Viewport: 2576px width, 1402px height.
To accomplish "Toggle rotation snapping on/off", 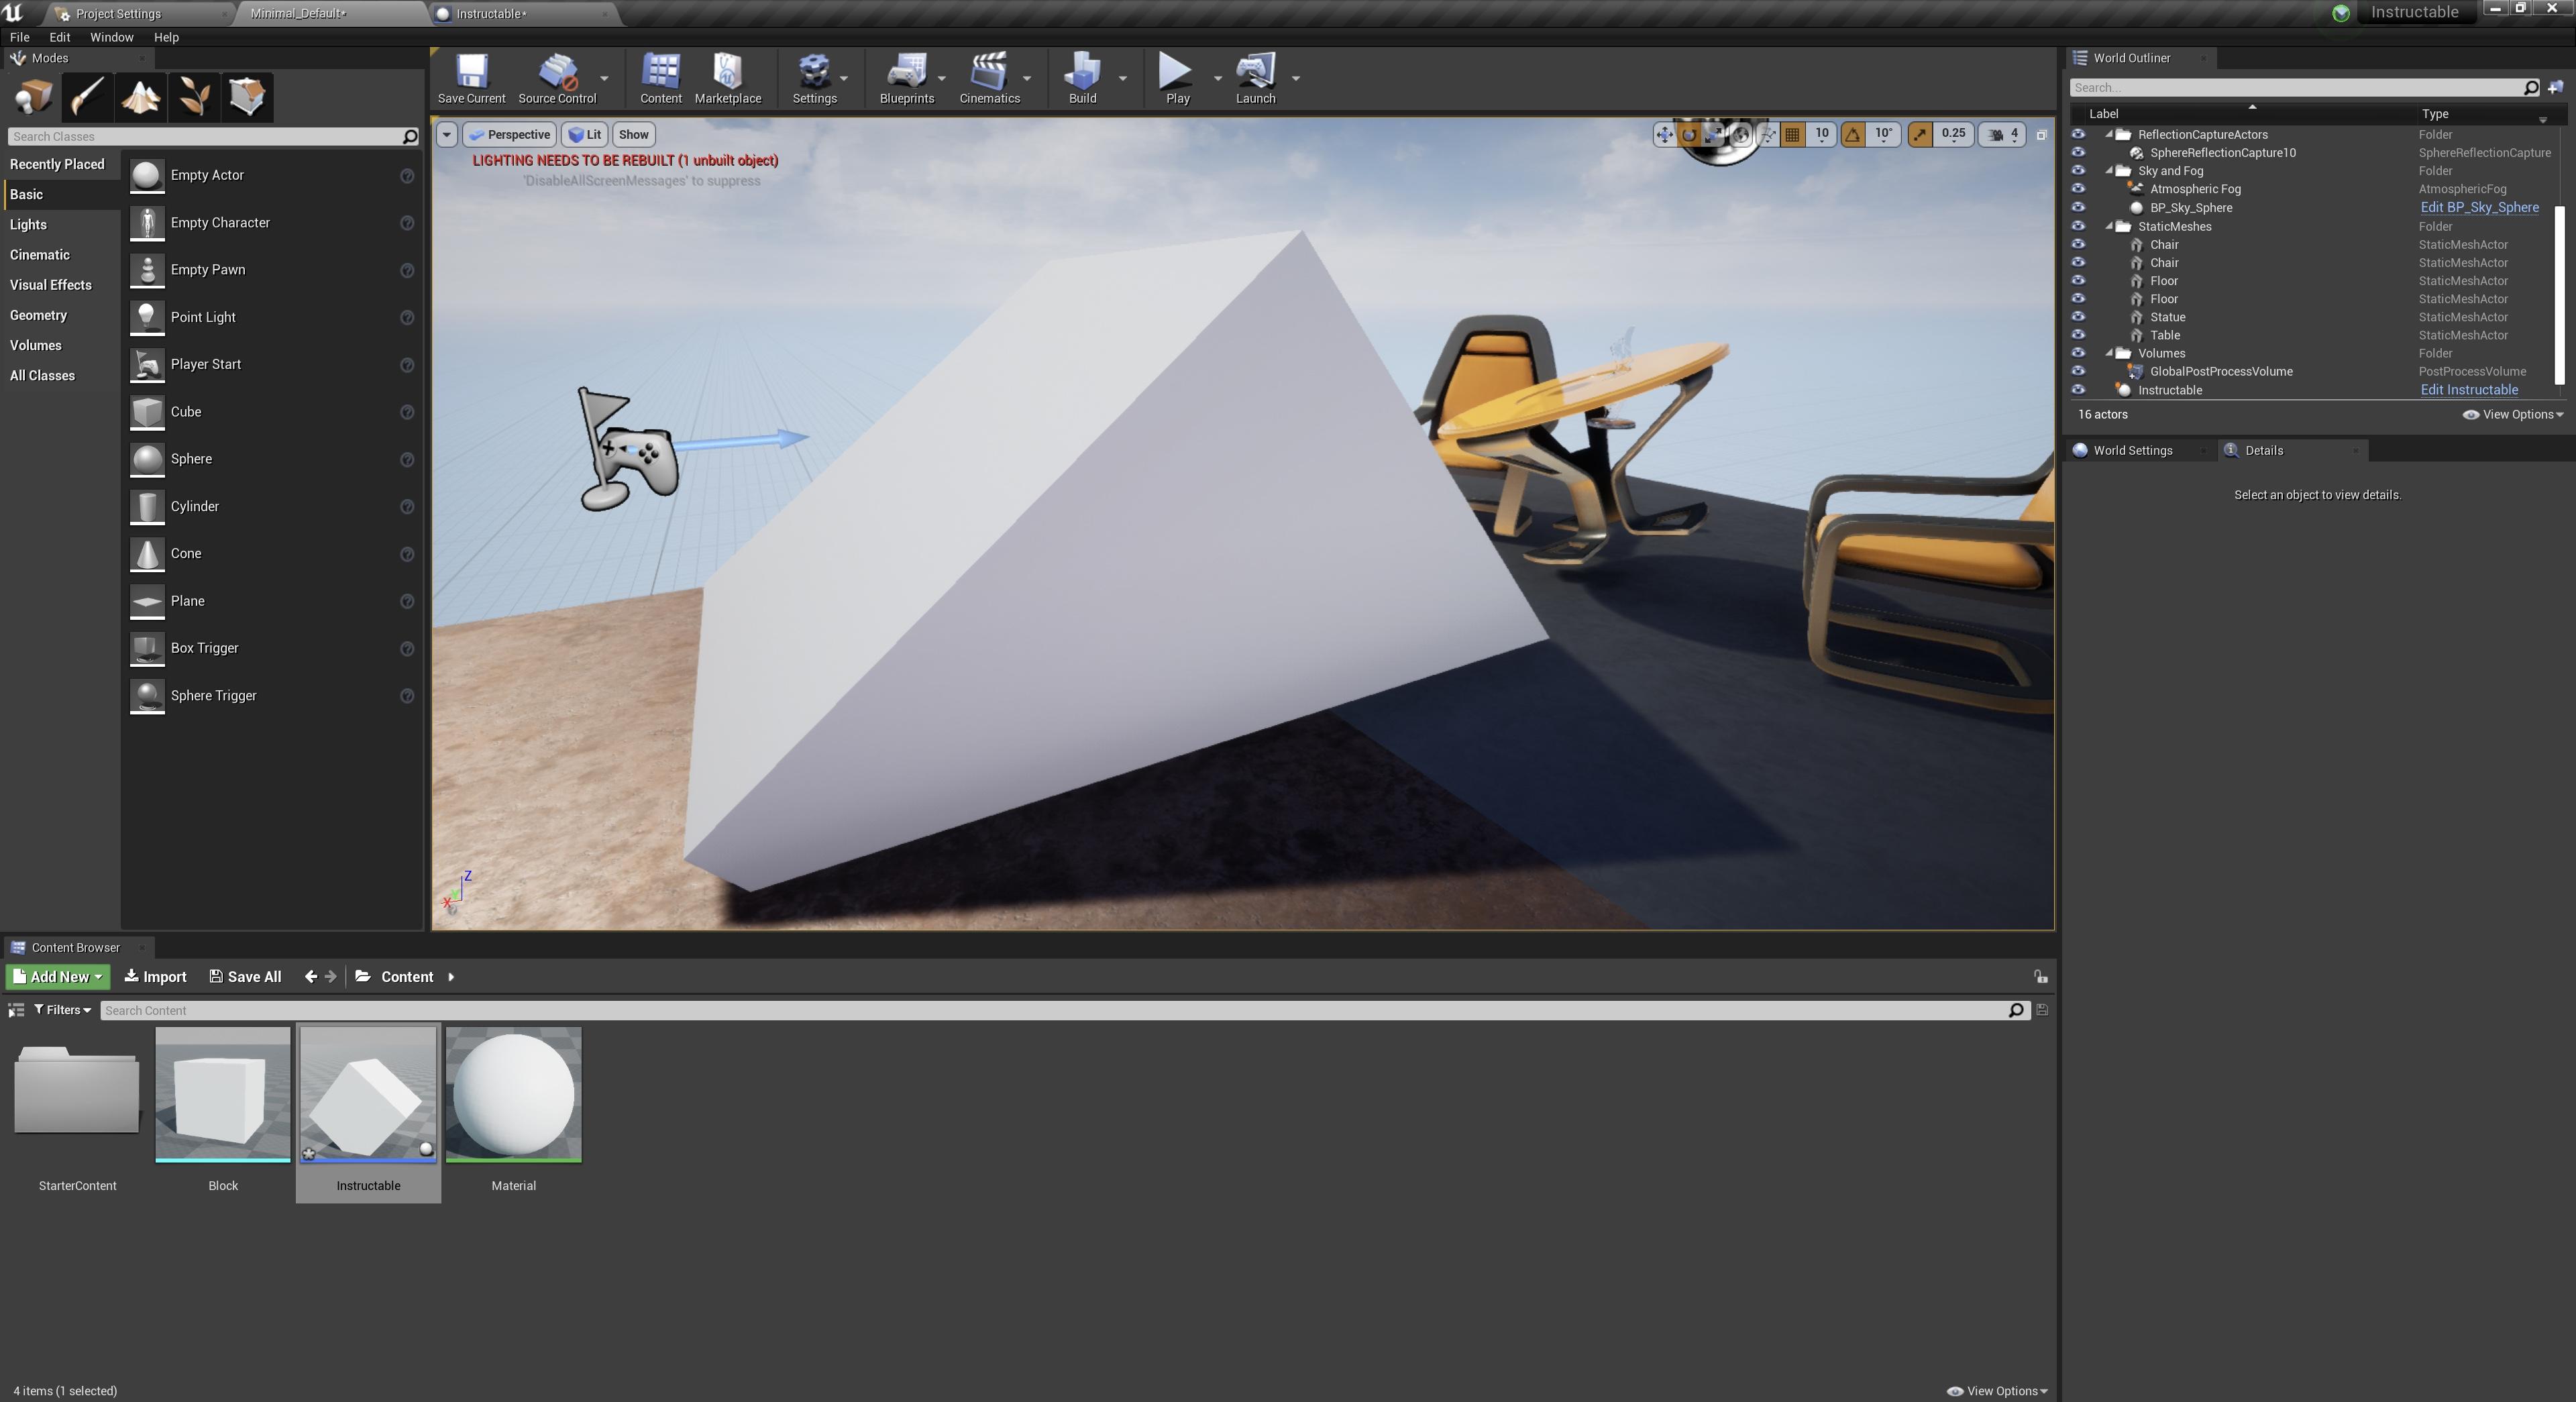I will point(1853,134).
